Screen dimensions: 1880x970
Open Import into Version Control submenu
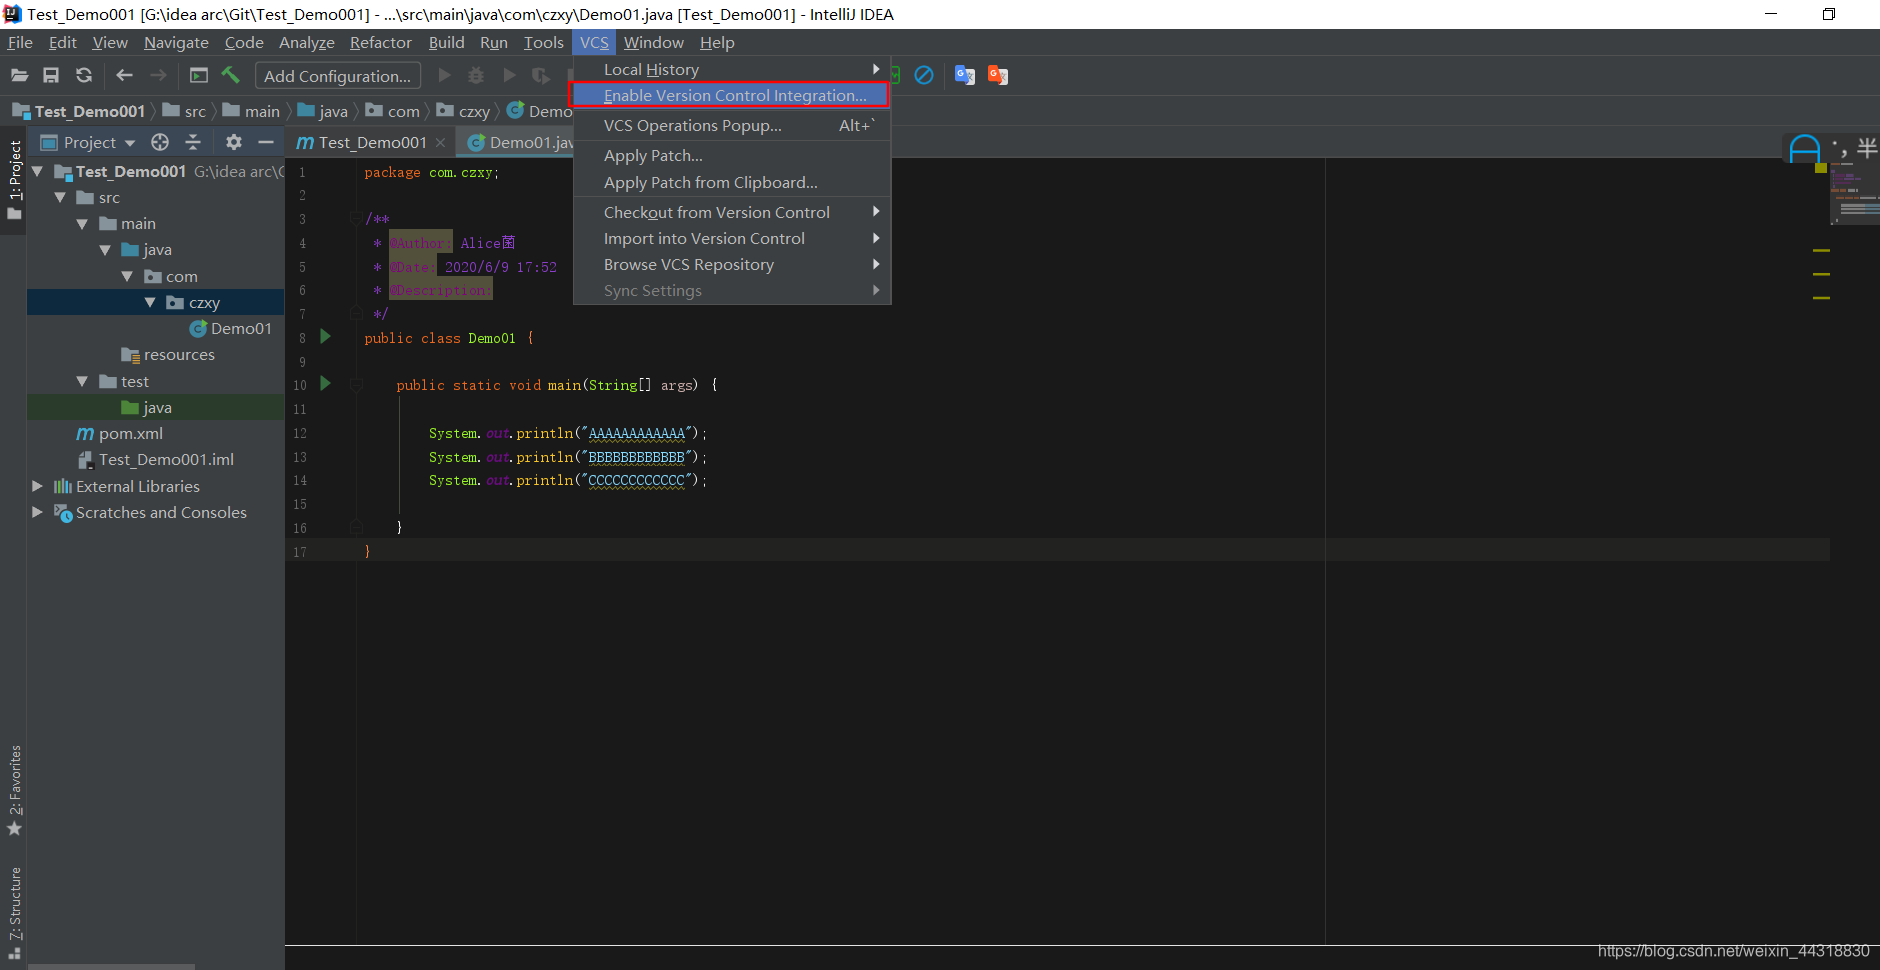click(731, 238)
